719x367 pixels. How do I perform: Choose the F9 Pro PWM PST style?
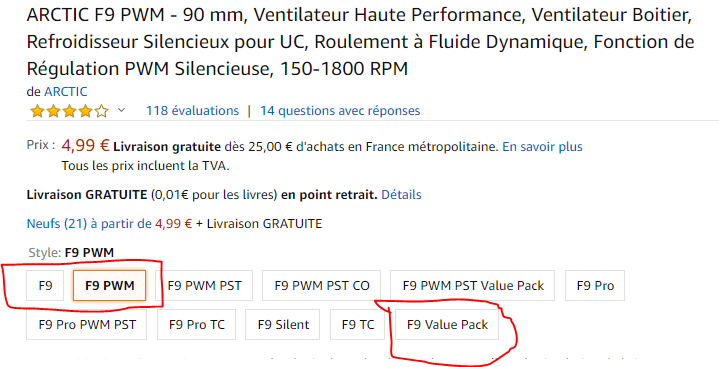point(87,324)
